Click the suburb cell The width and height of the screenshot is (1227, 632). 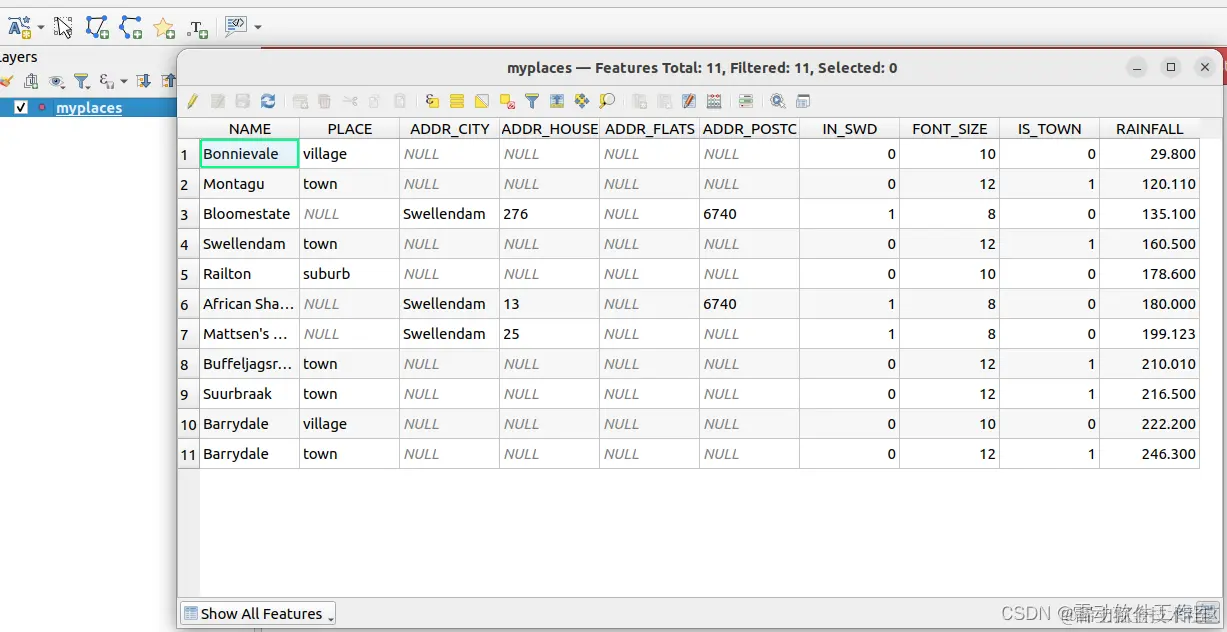click(x=350, y=274)
